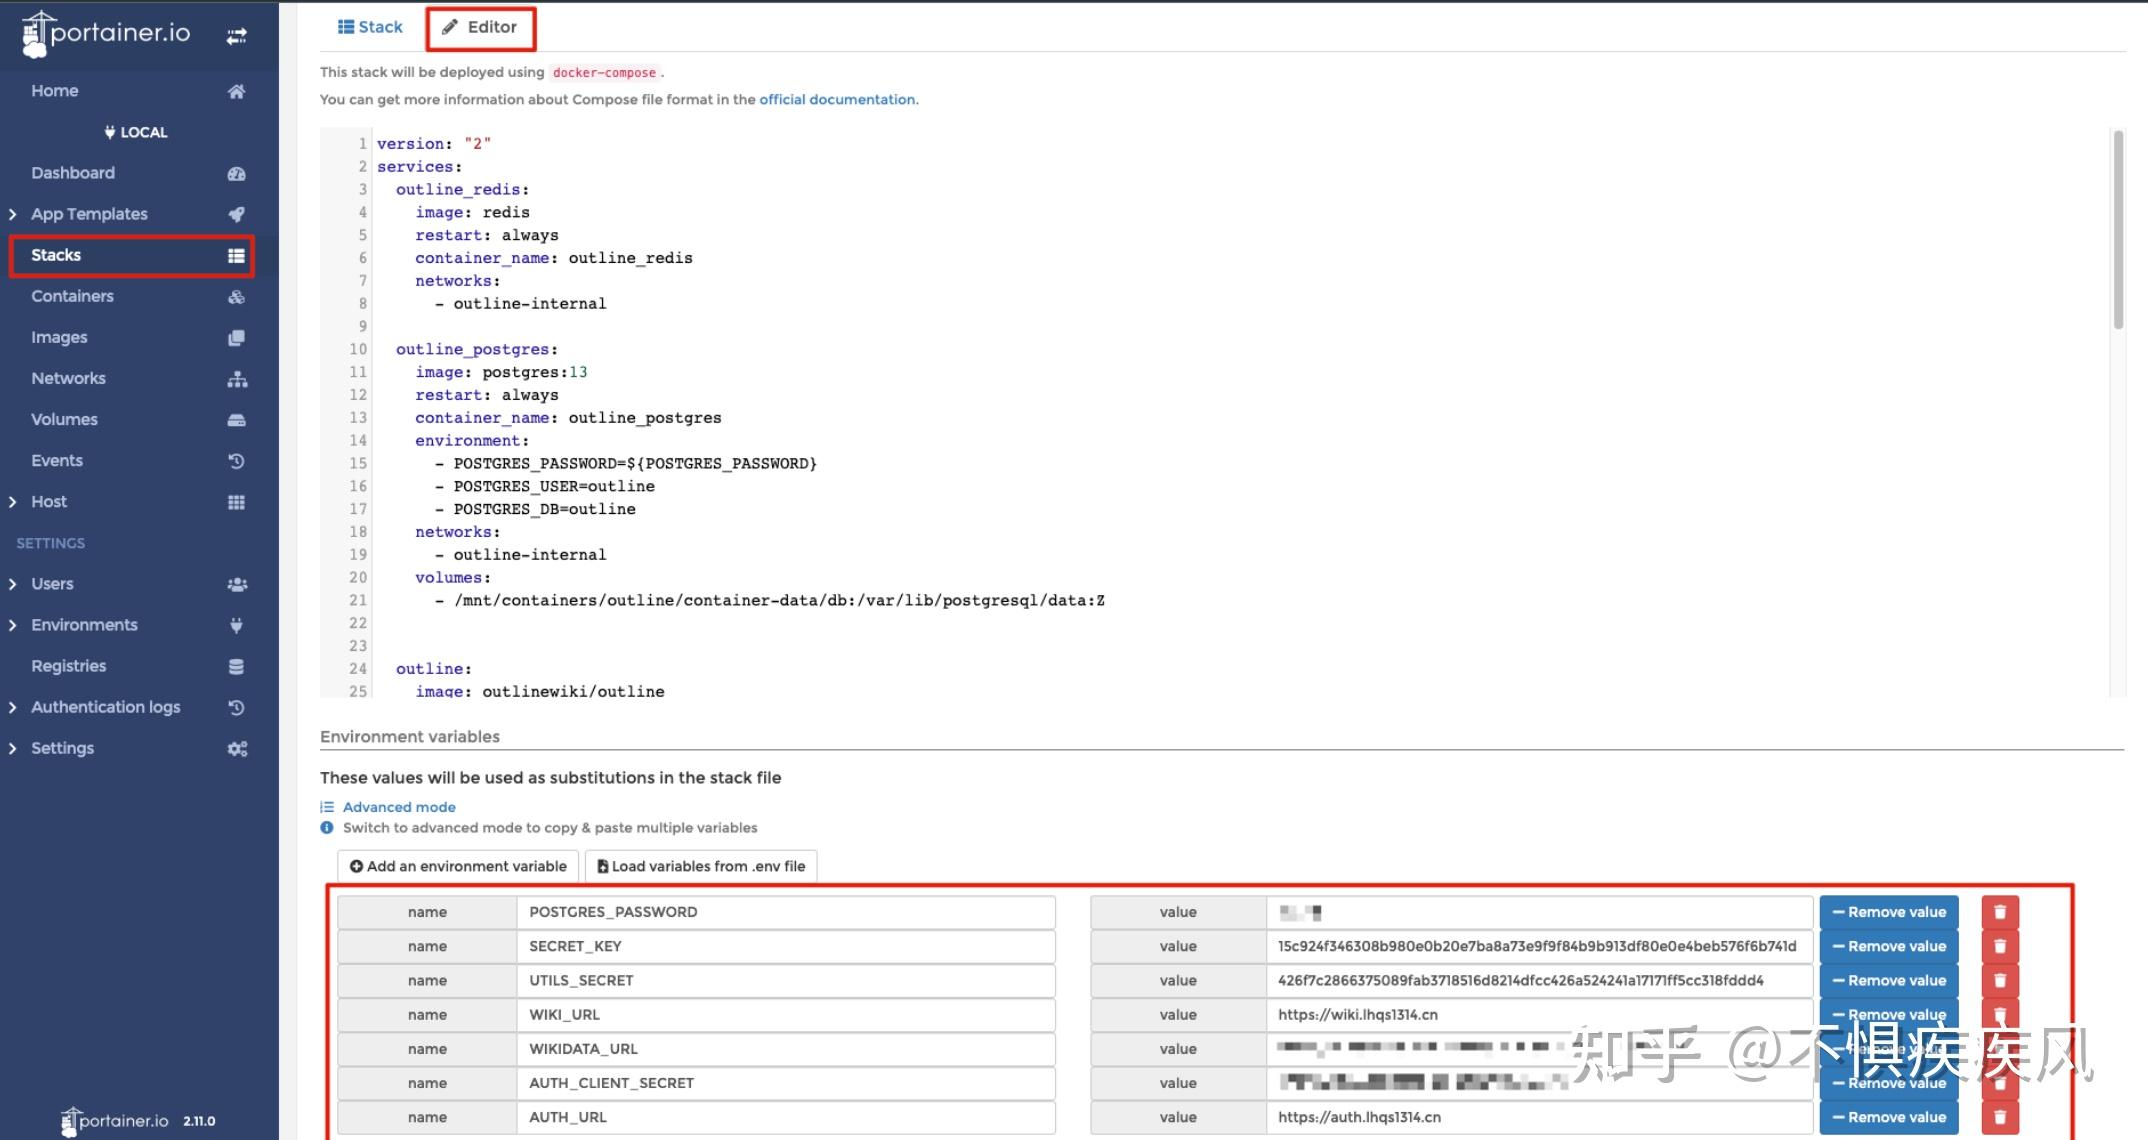2148x1140 pixels.
Task: Expand the App Templates submenu
Action: [x=12, y=214]
